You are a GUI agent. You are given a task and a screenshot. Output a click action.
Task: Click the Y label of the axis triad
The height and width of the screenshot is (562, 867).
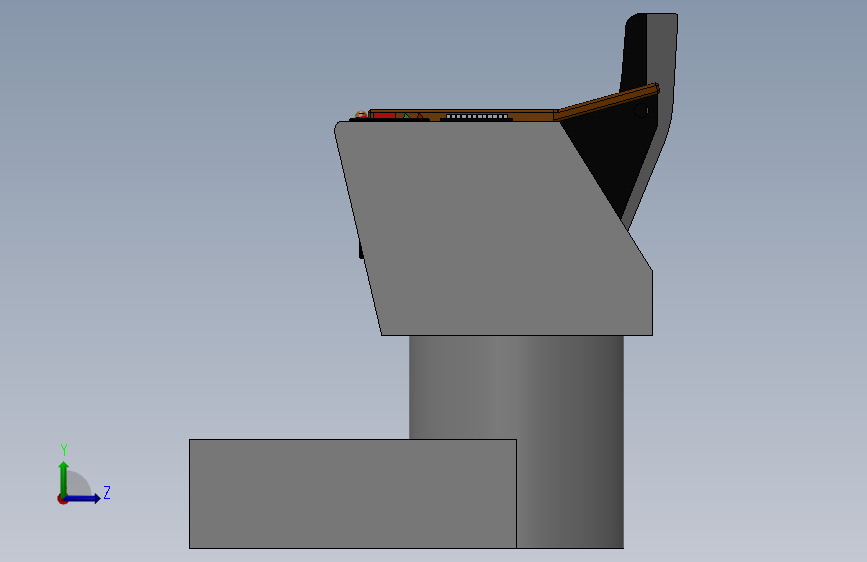pyautogui.click(x=64, y=450)
